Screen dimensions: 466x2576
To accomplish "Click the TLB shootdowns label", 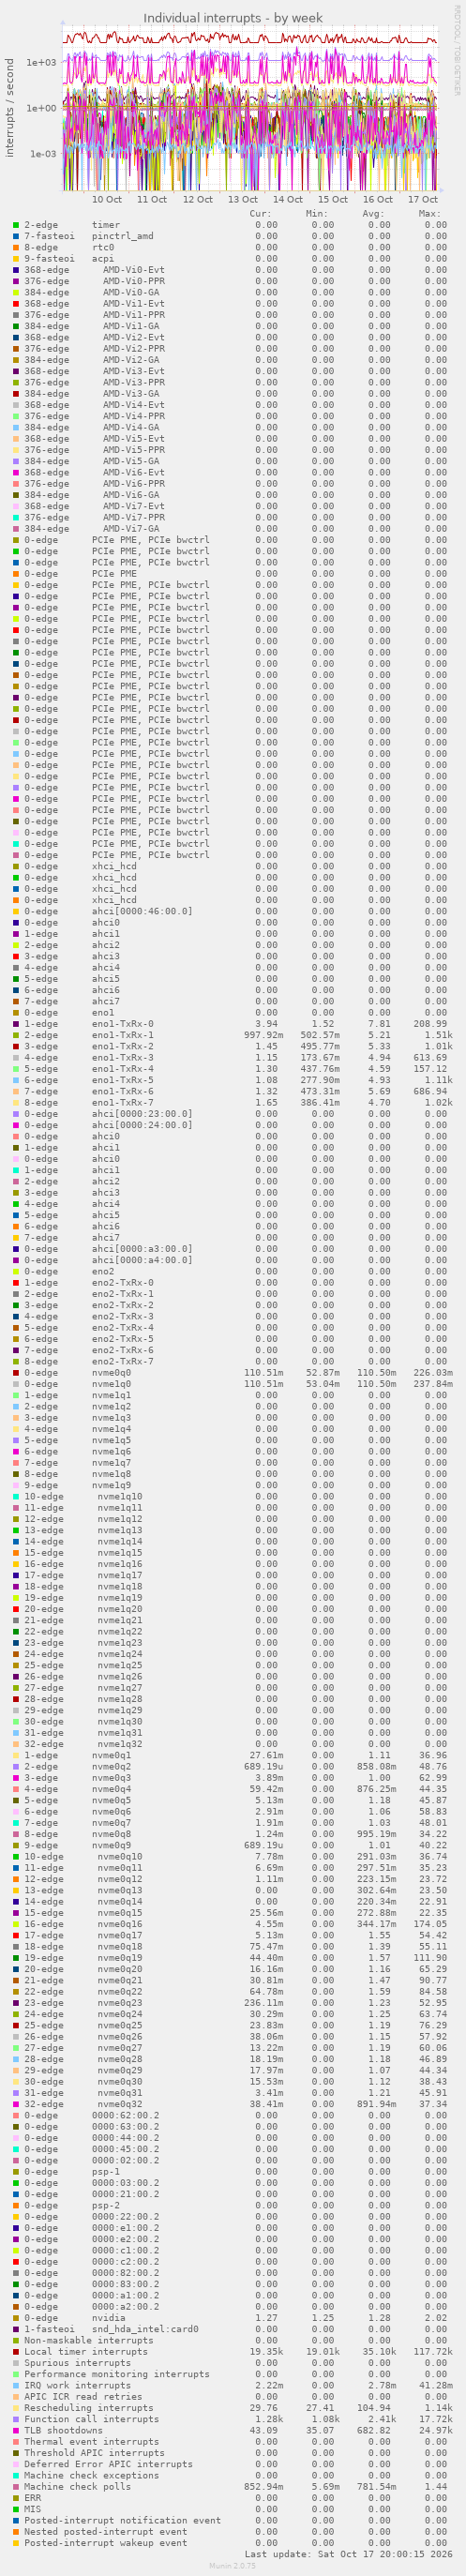I will tap(64, 2430).
